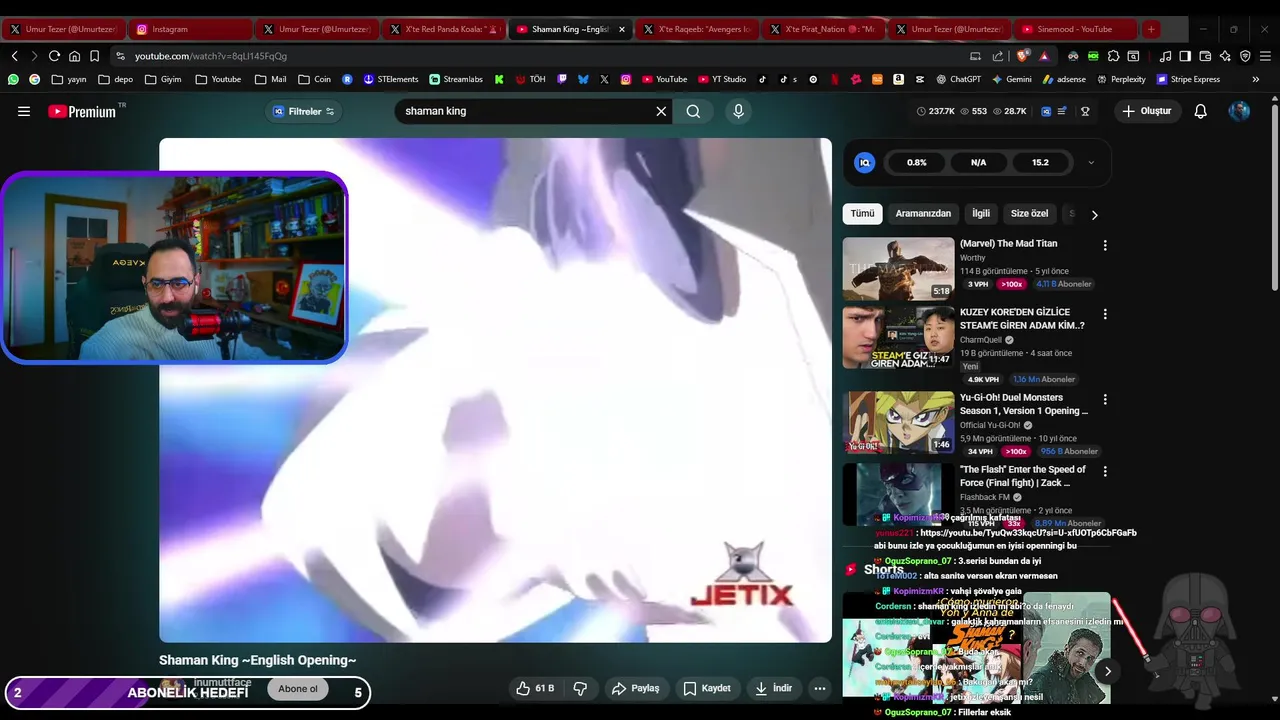Select the İlgili filter chip

click(x=981, y=214)
